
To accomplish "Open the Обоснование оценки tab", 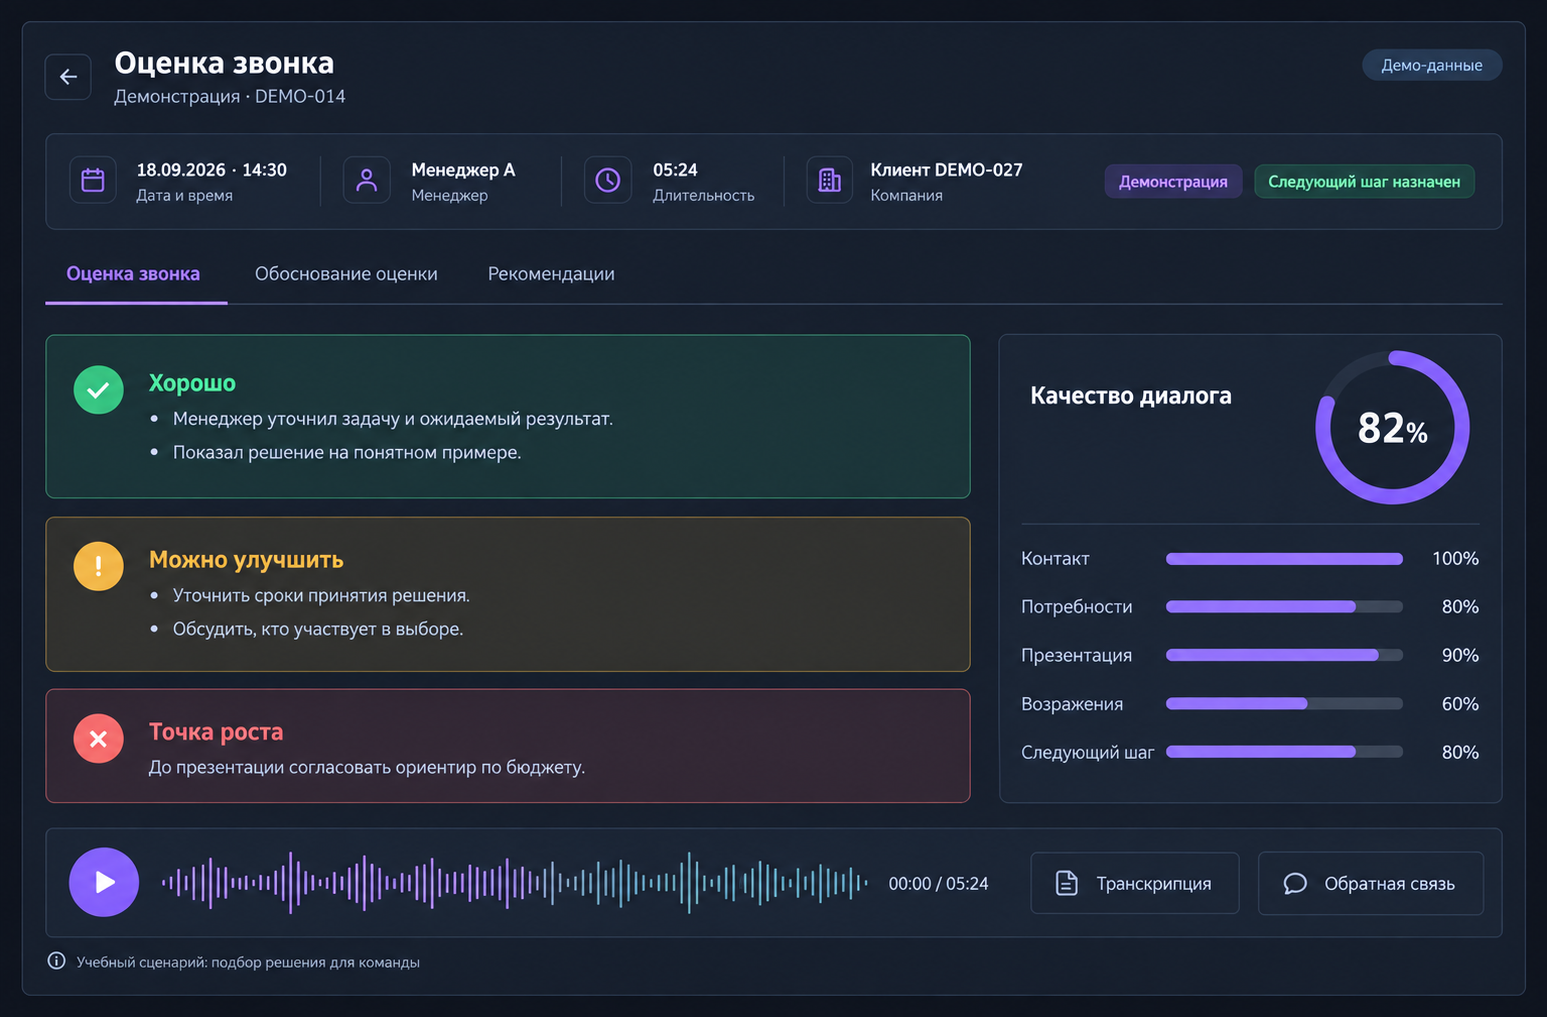I will (x=346, y=274).
